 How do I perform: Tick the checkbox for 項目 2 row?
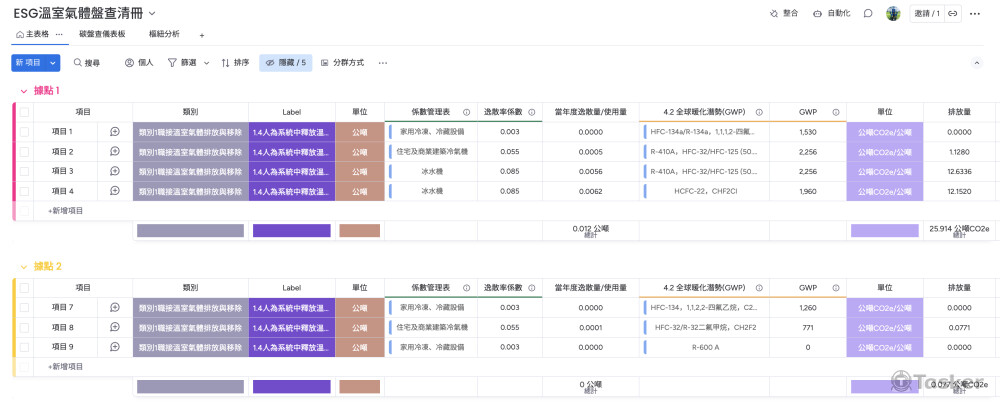coord(25,152)
